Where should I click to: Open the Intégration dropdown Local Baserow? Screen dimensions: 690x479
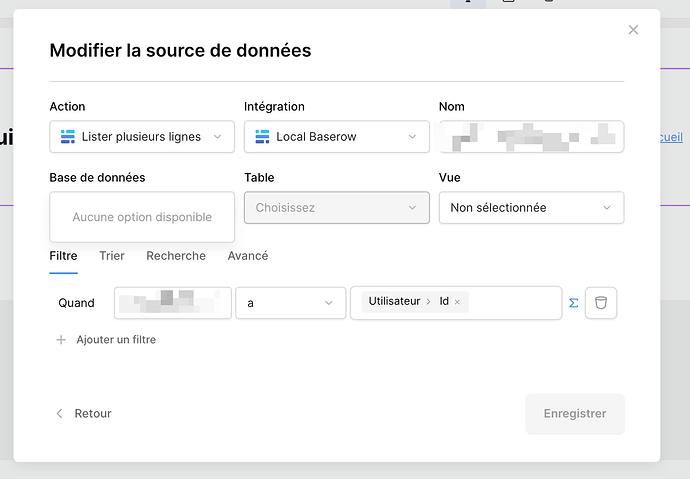[x=337, y=137]
